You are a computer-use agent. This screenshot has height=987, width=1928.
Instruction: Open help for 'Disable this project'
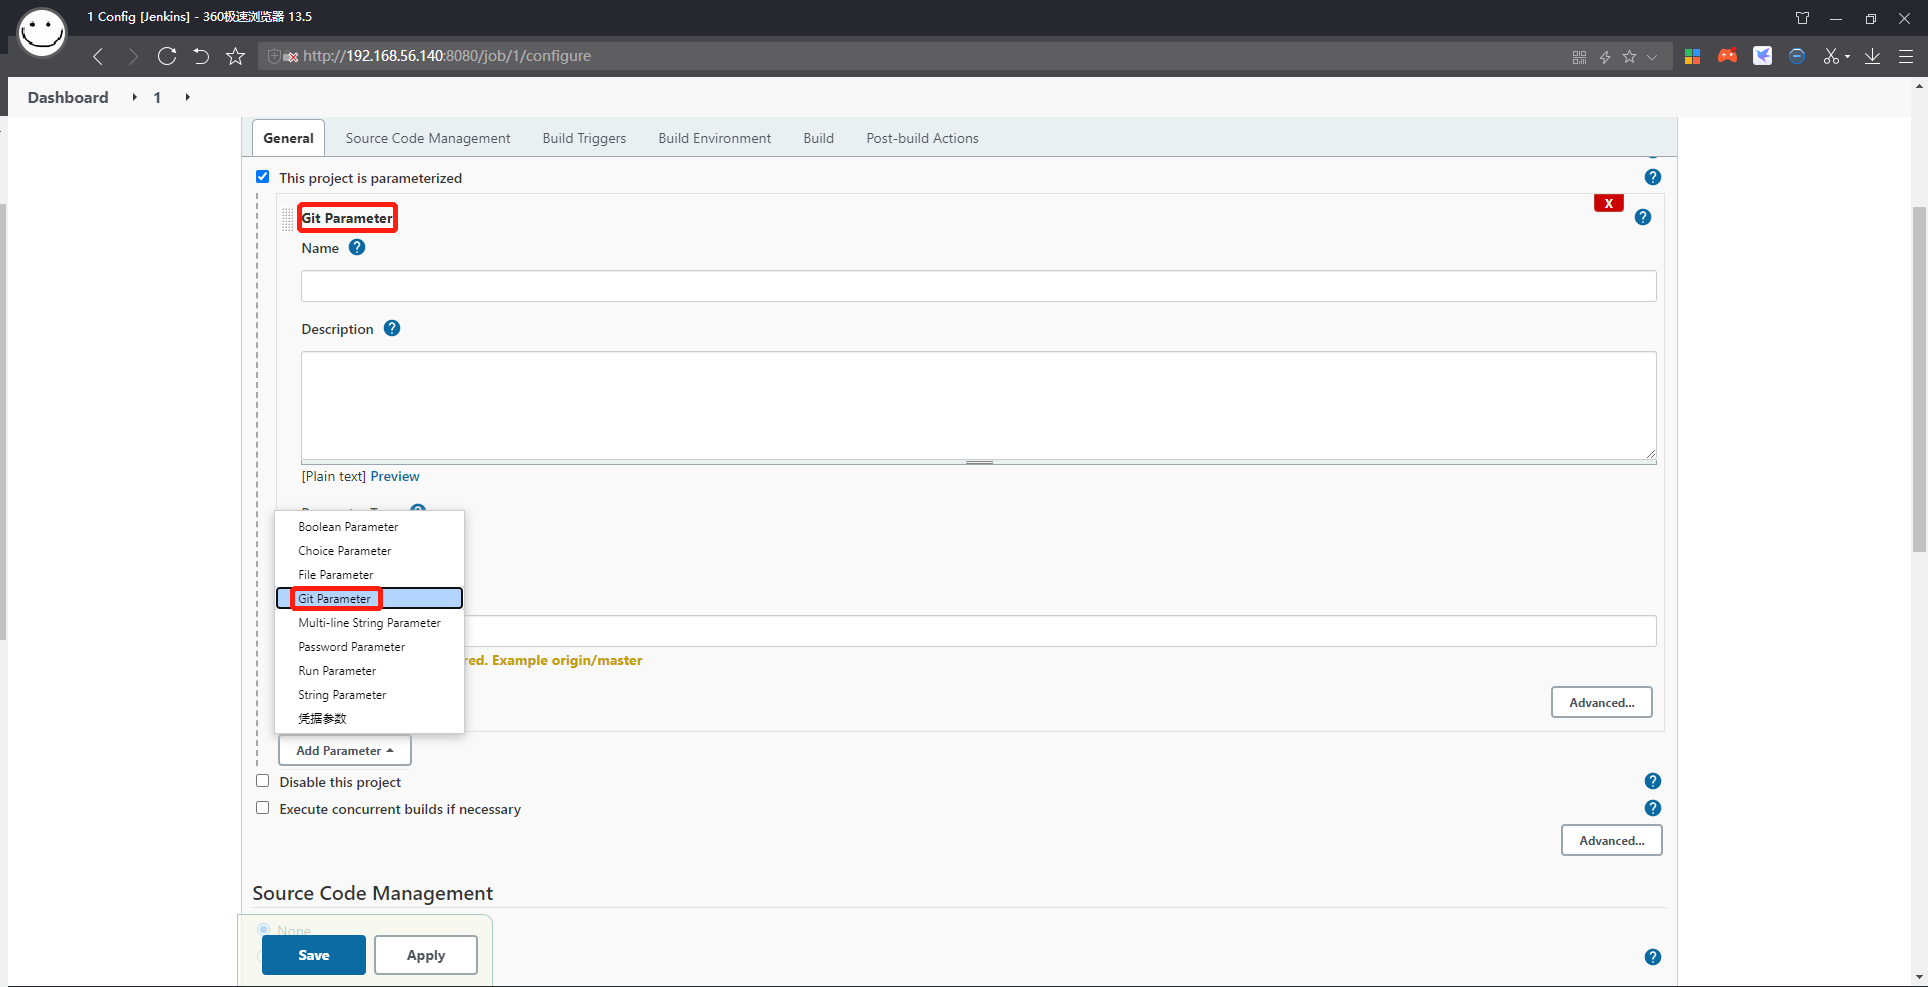click(1653, 781)
